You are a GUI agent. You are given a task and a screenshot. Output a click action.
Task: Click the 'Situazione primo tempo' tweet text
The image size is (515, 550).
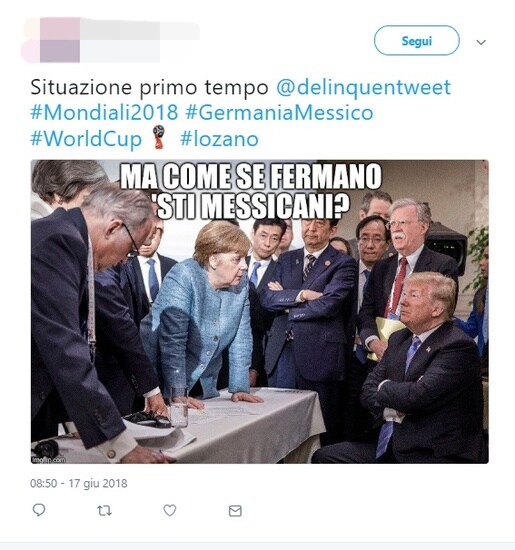[x=149, y=87]
